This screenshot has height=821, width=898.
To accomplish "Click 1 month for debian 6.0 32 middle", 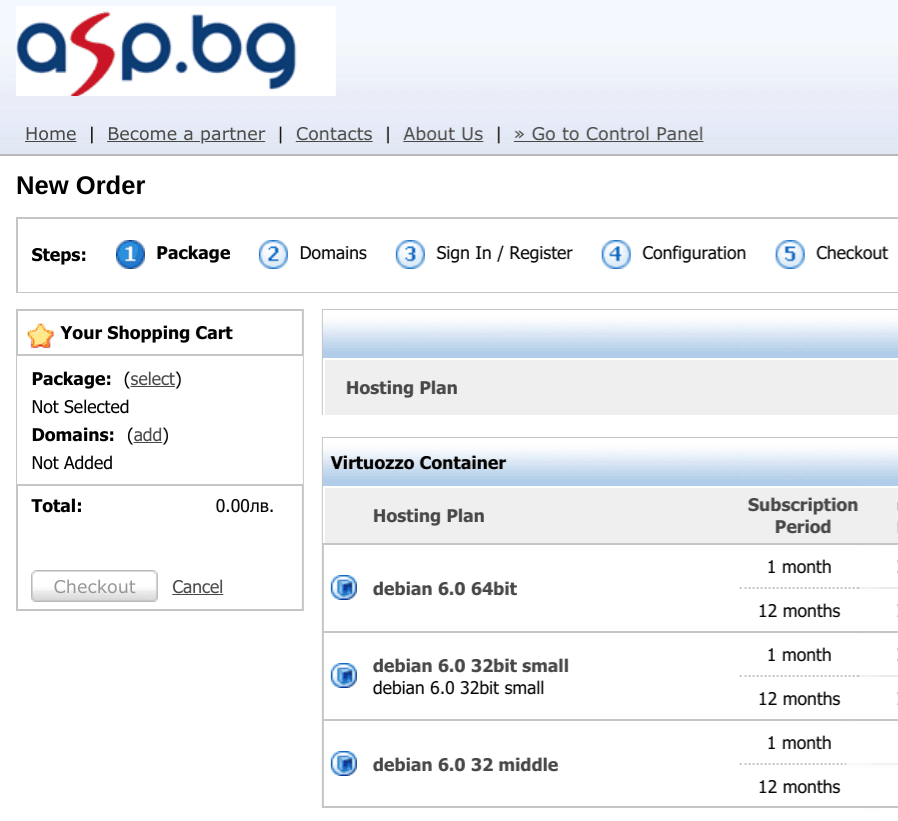I will pos(799,743).
